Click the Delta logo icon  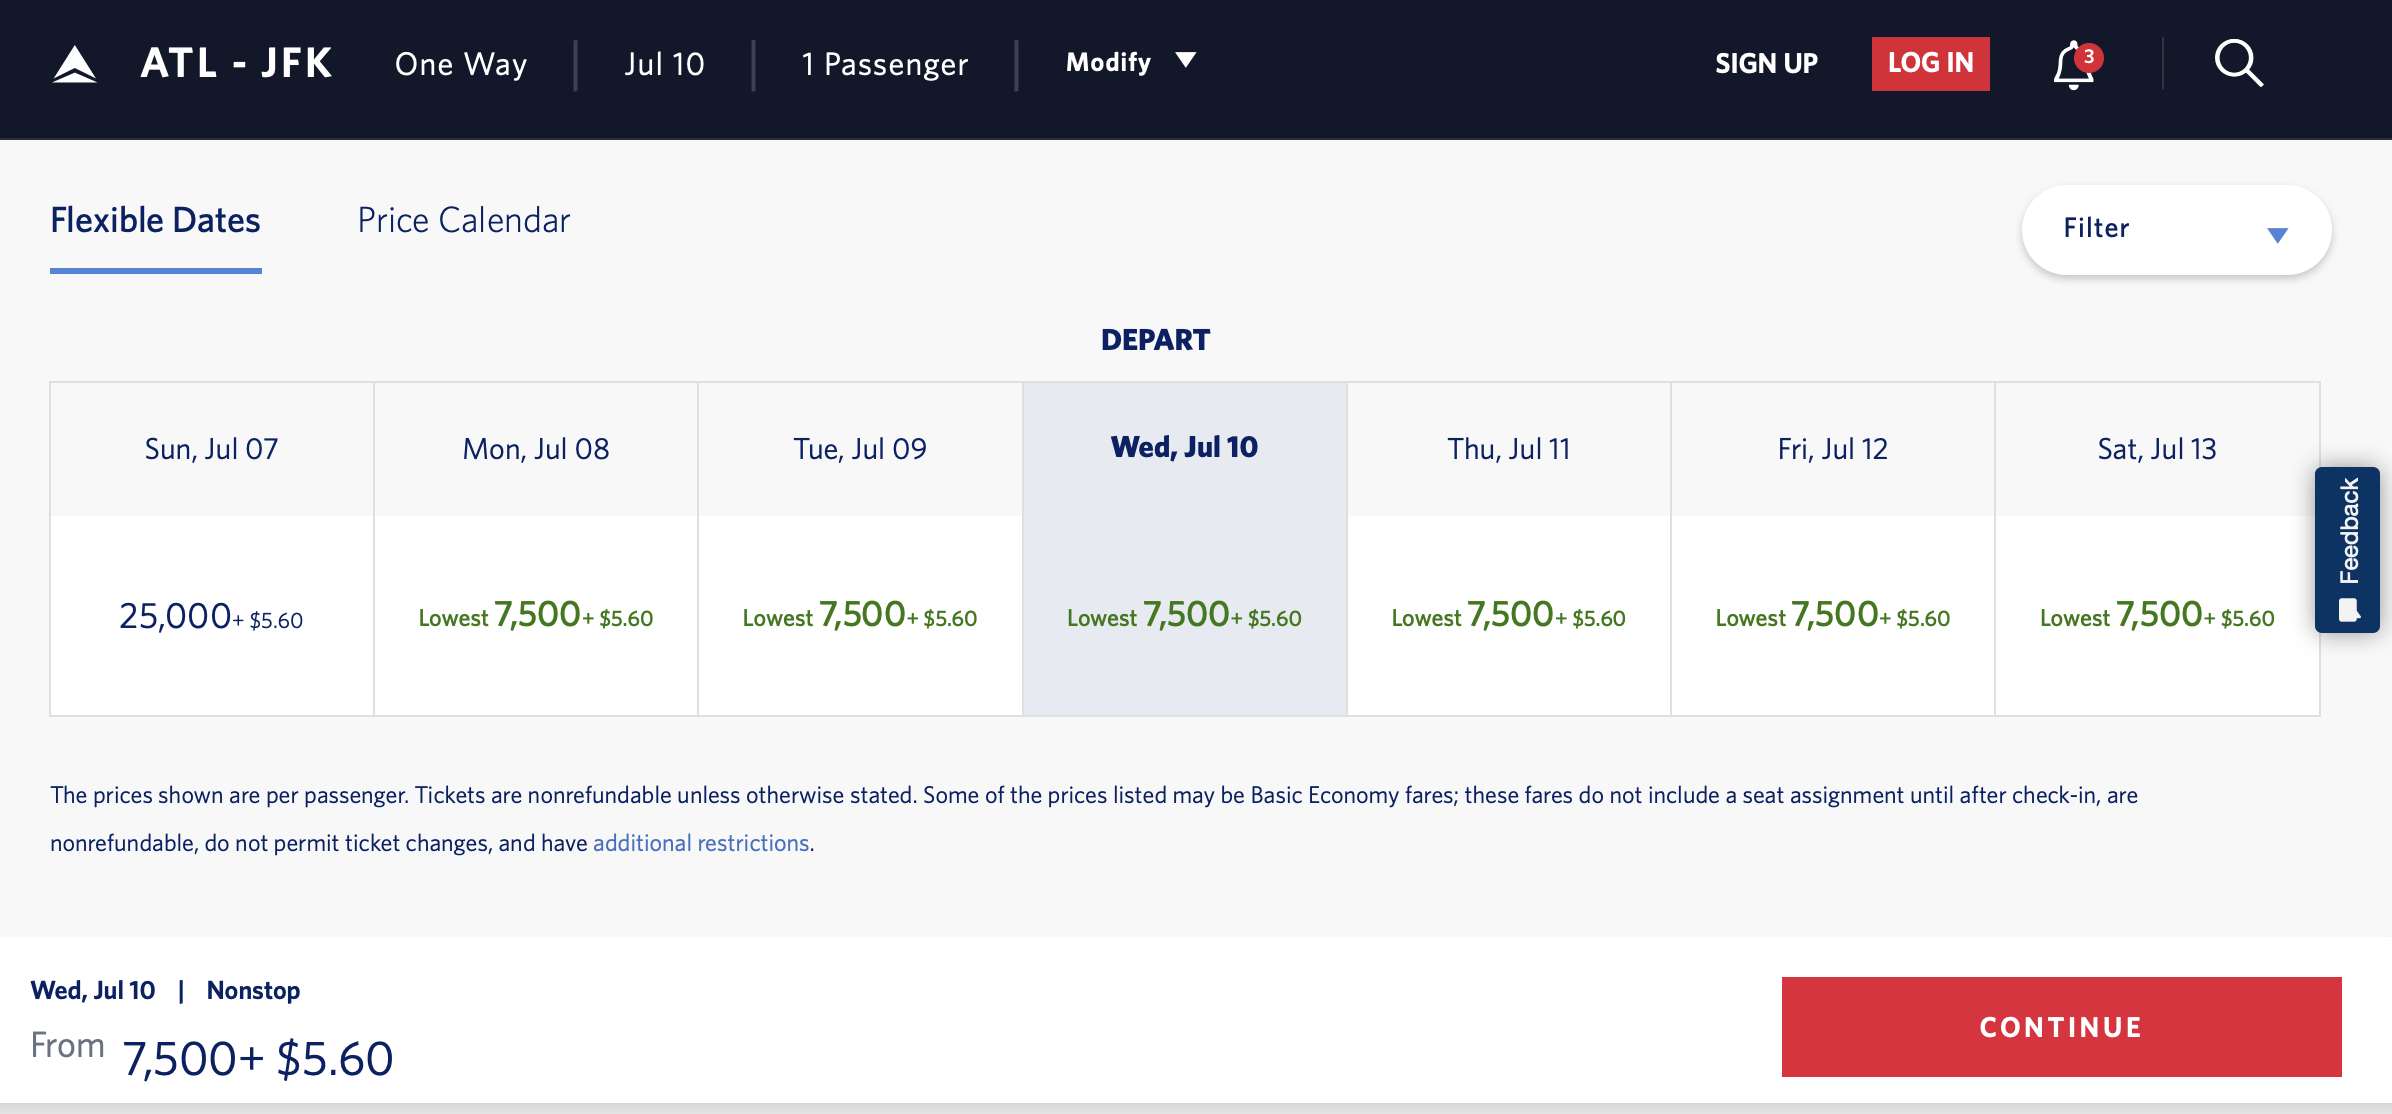pyautogui.click(x=75, y=64)
